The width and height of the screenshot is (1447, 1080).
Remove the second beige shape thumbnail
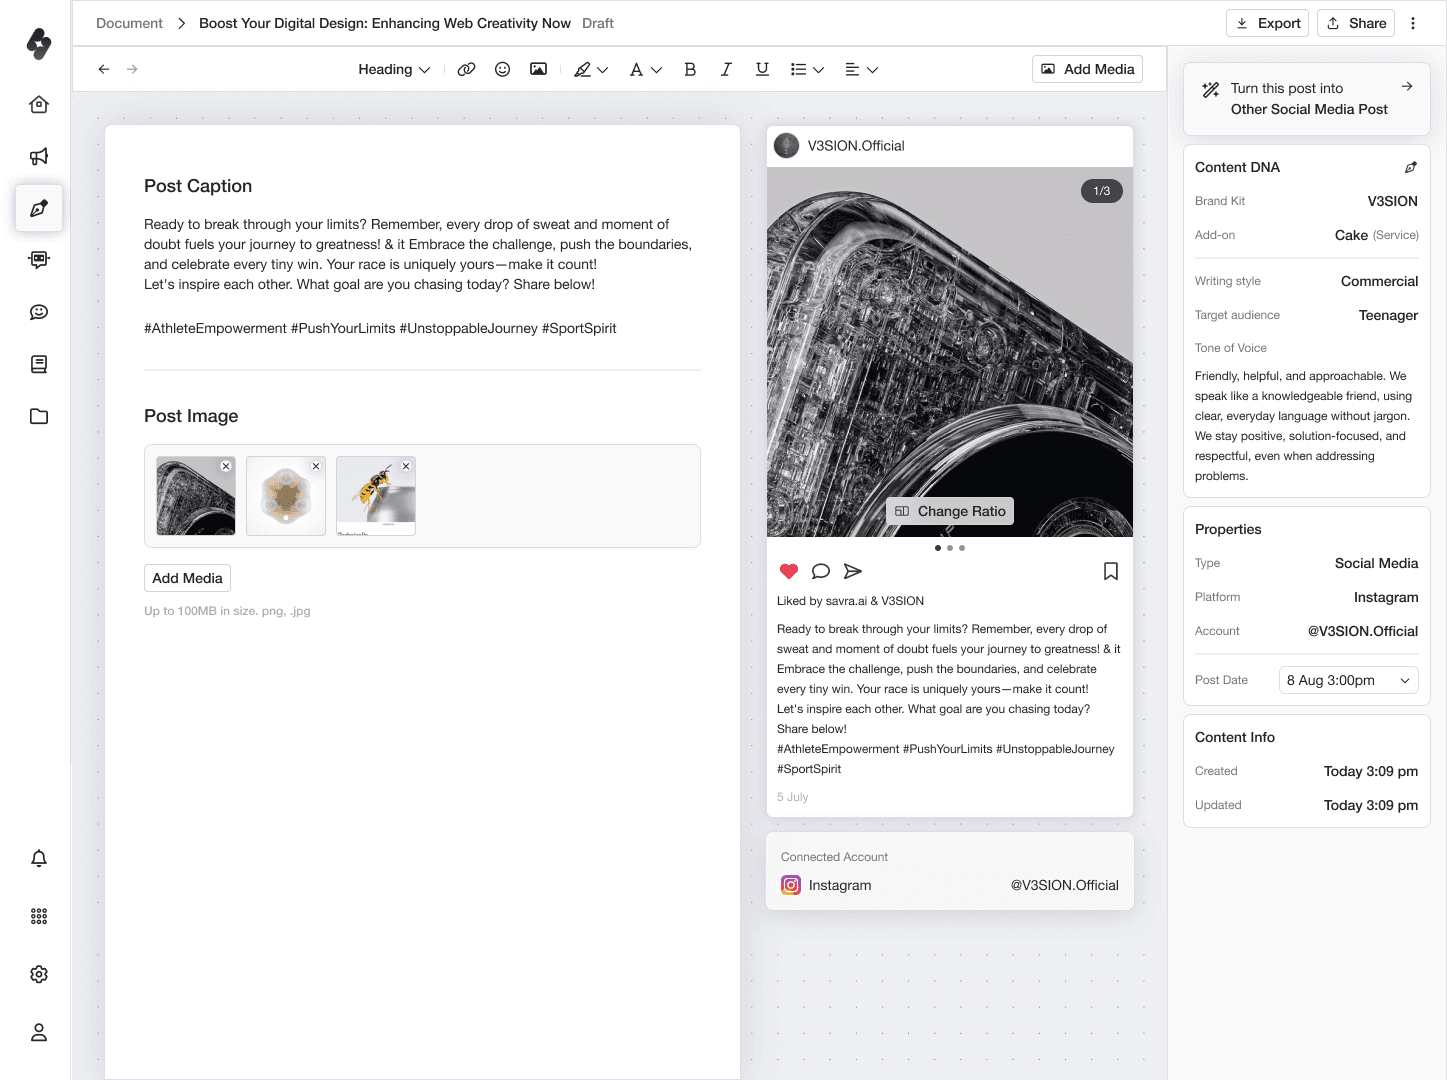coord(316,466)
